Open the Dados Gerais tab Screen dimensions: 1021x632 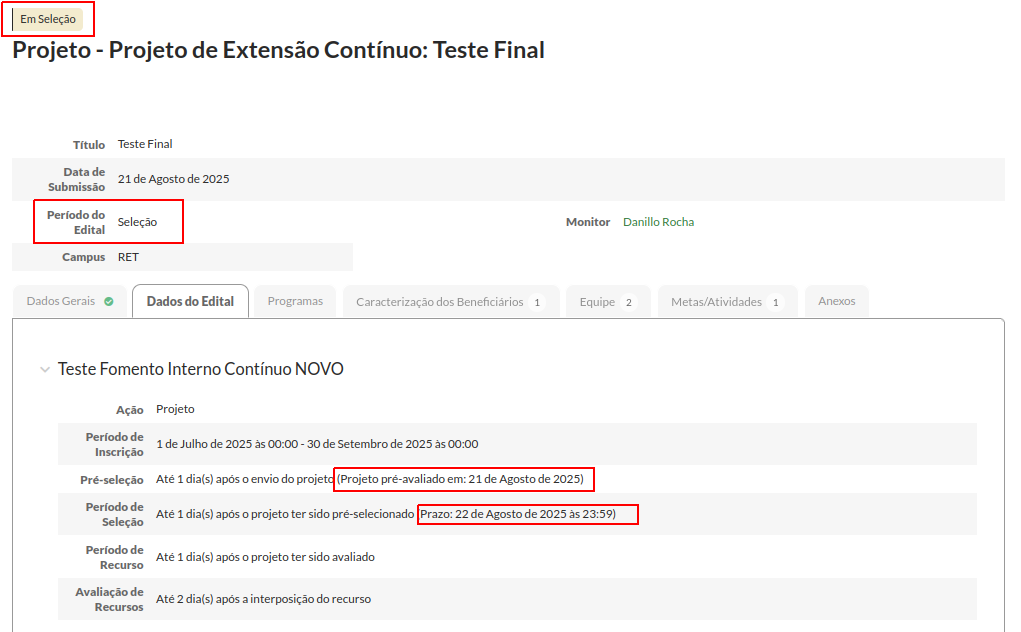pyautogui.click(x=61, y=301)
